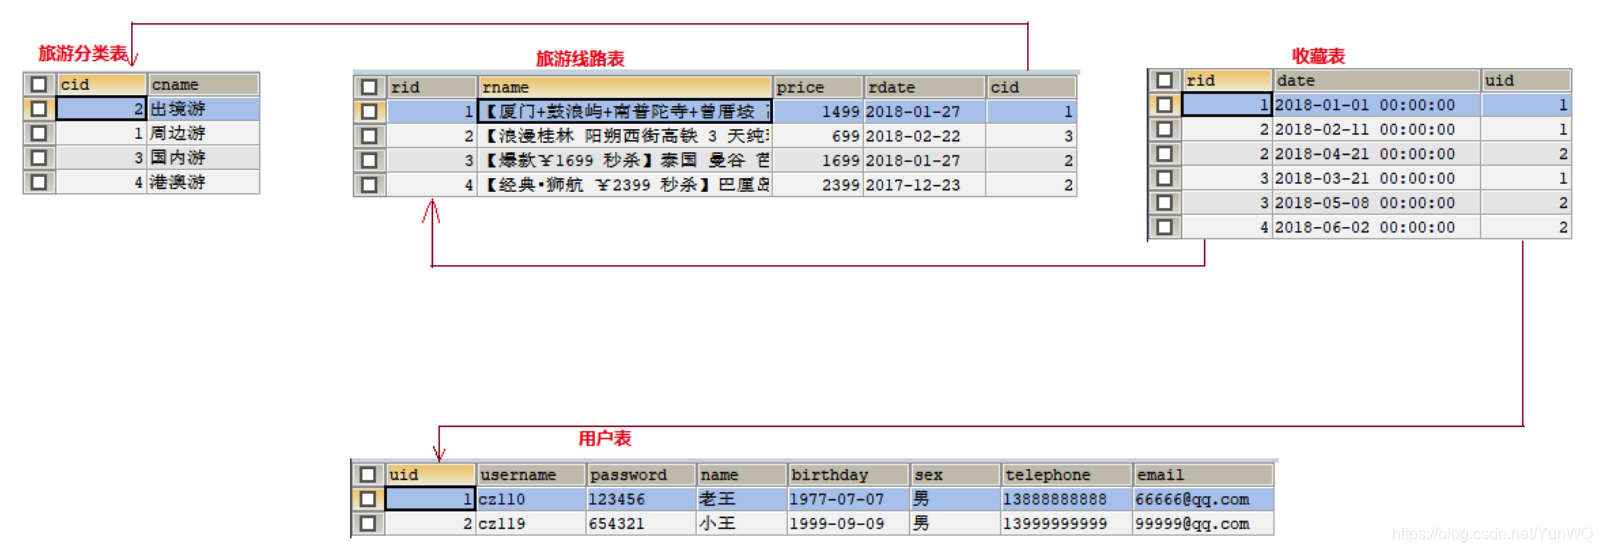Toggle select-all checkbox beside the date header
This screenshot has width=1602, height=552.
(1164, 80)
